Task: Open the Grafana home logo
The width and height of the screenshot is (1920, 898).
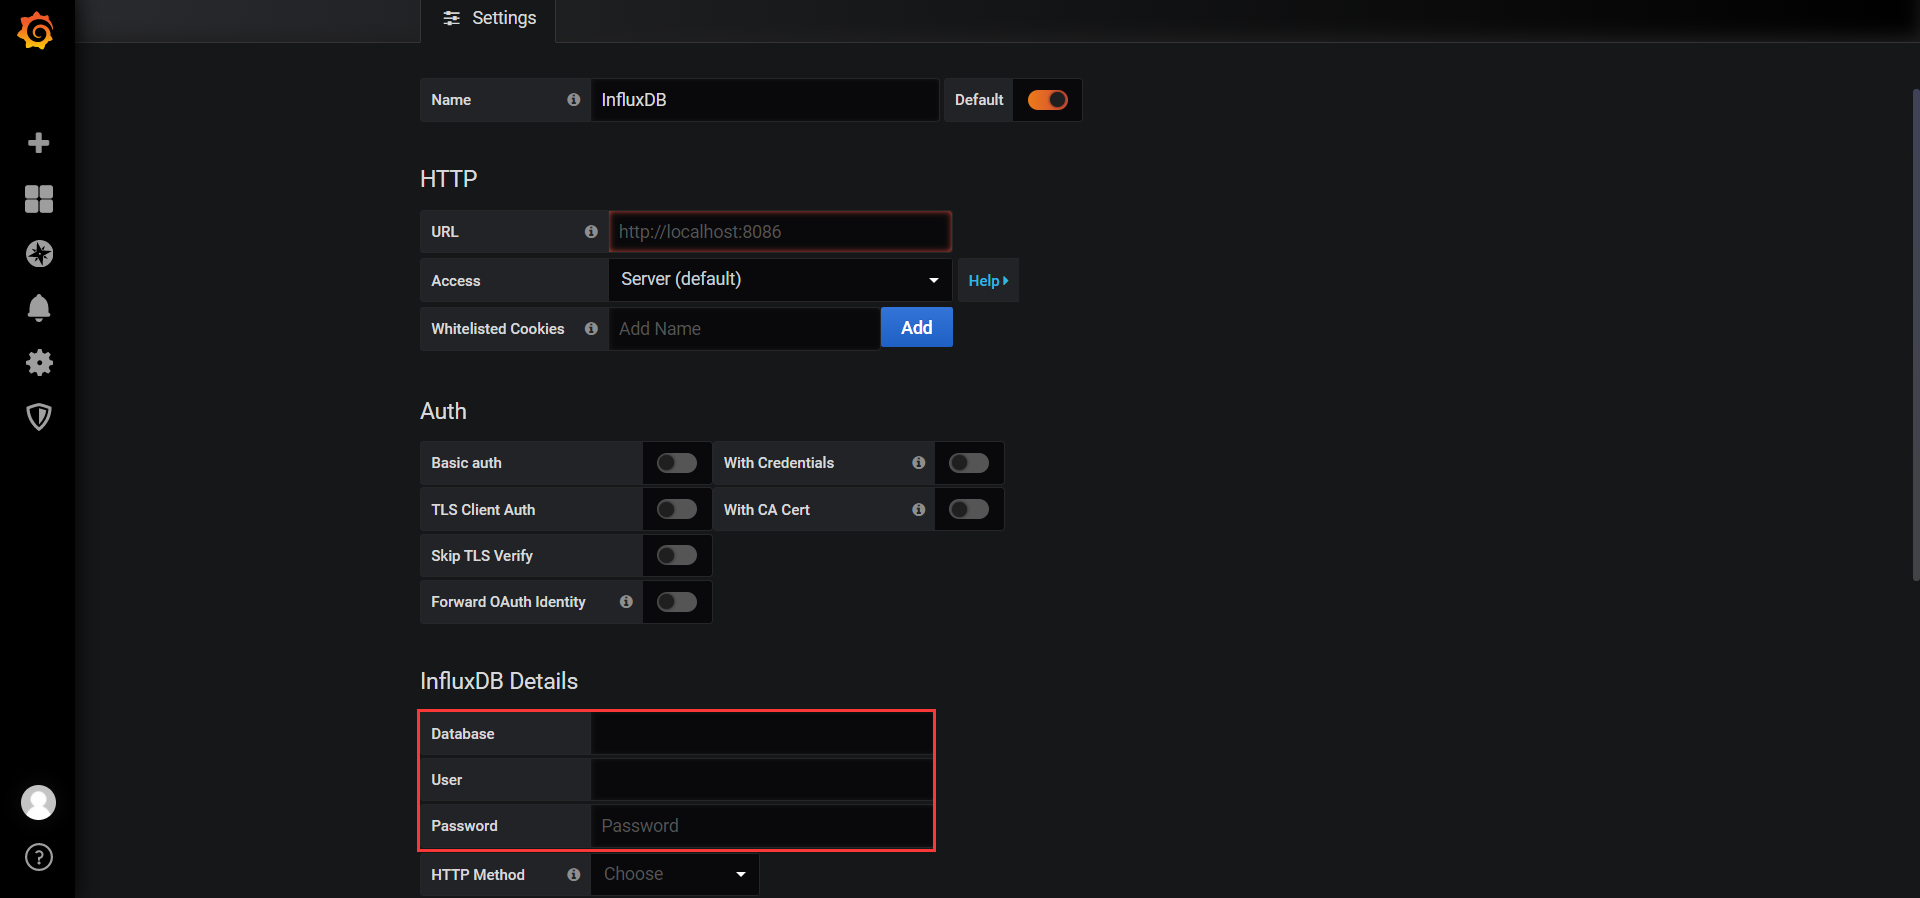Action: [x=37, y=31]
